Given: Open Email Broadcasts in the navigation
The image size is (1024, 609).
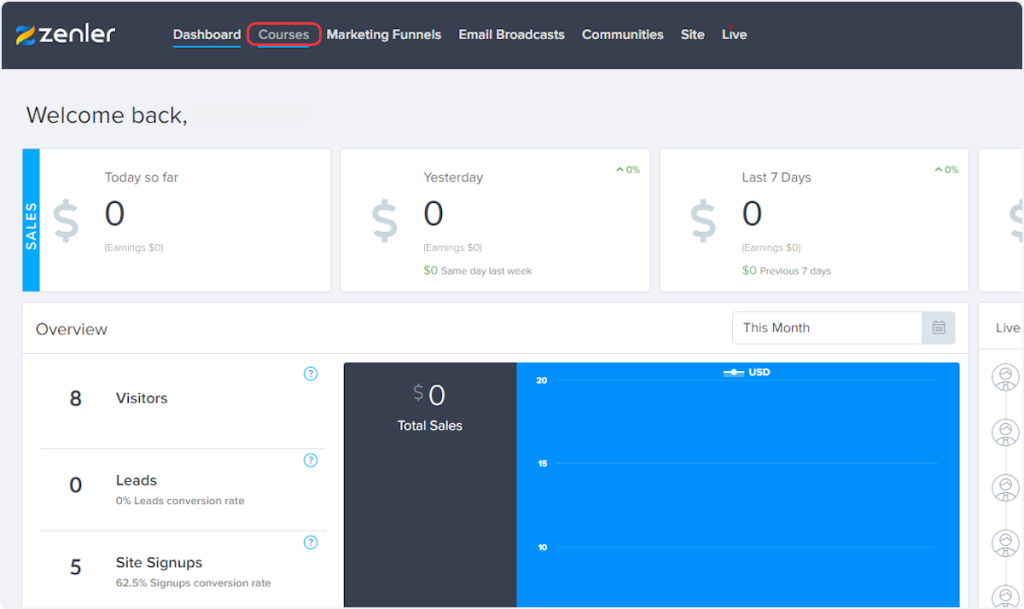Looking at the screenshot, I should click(x=511, y=35).
